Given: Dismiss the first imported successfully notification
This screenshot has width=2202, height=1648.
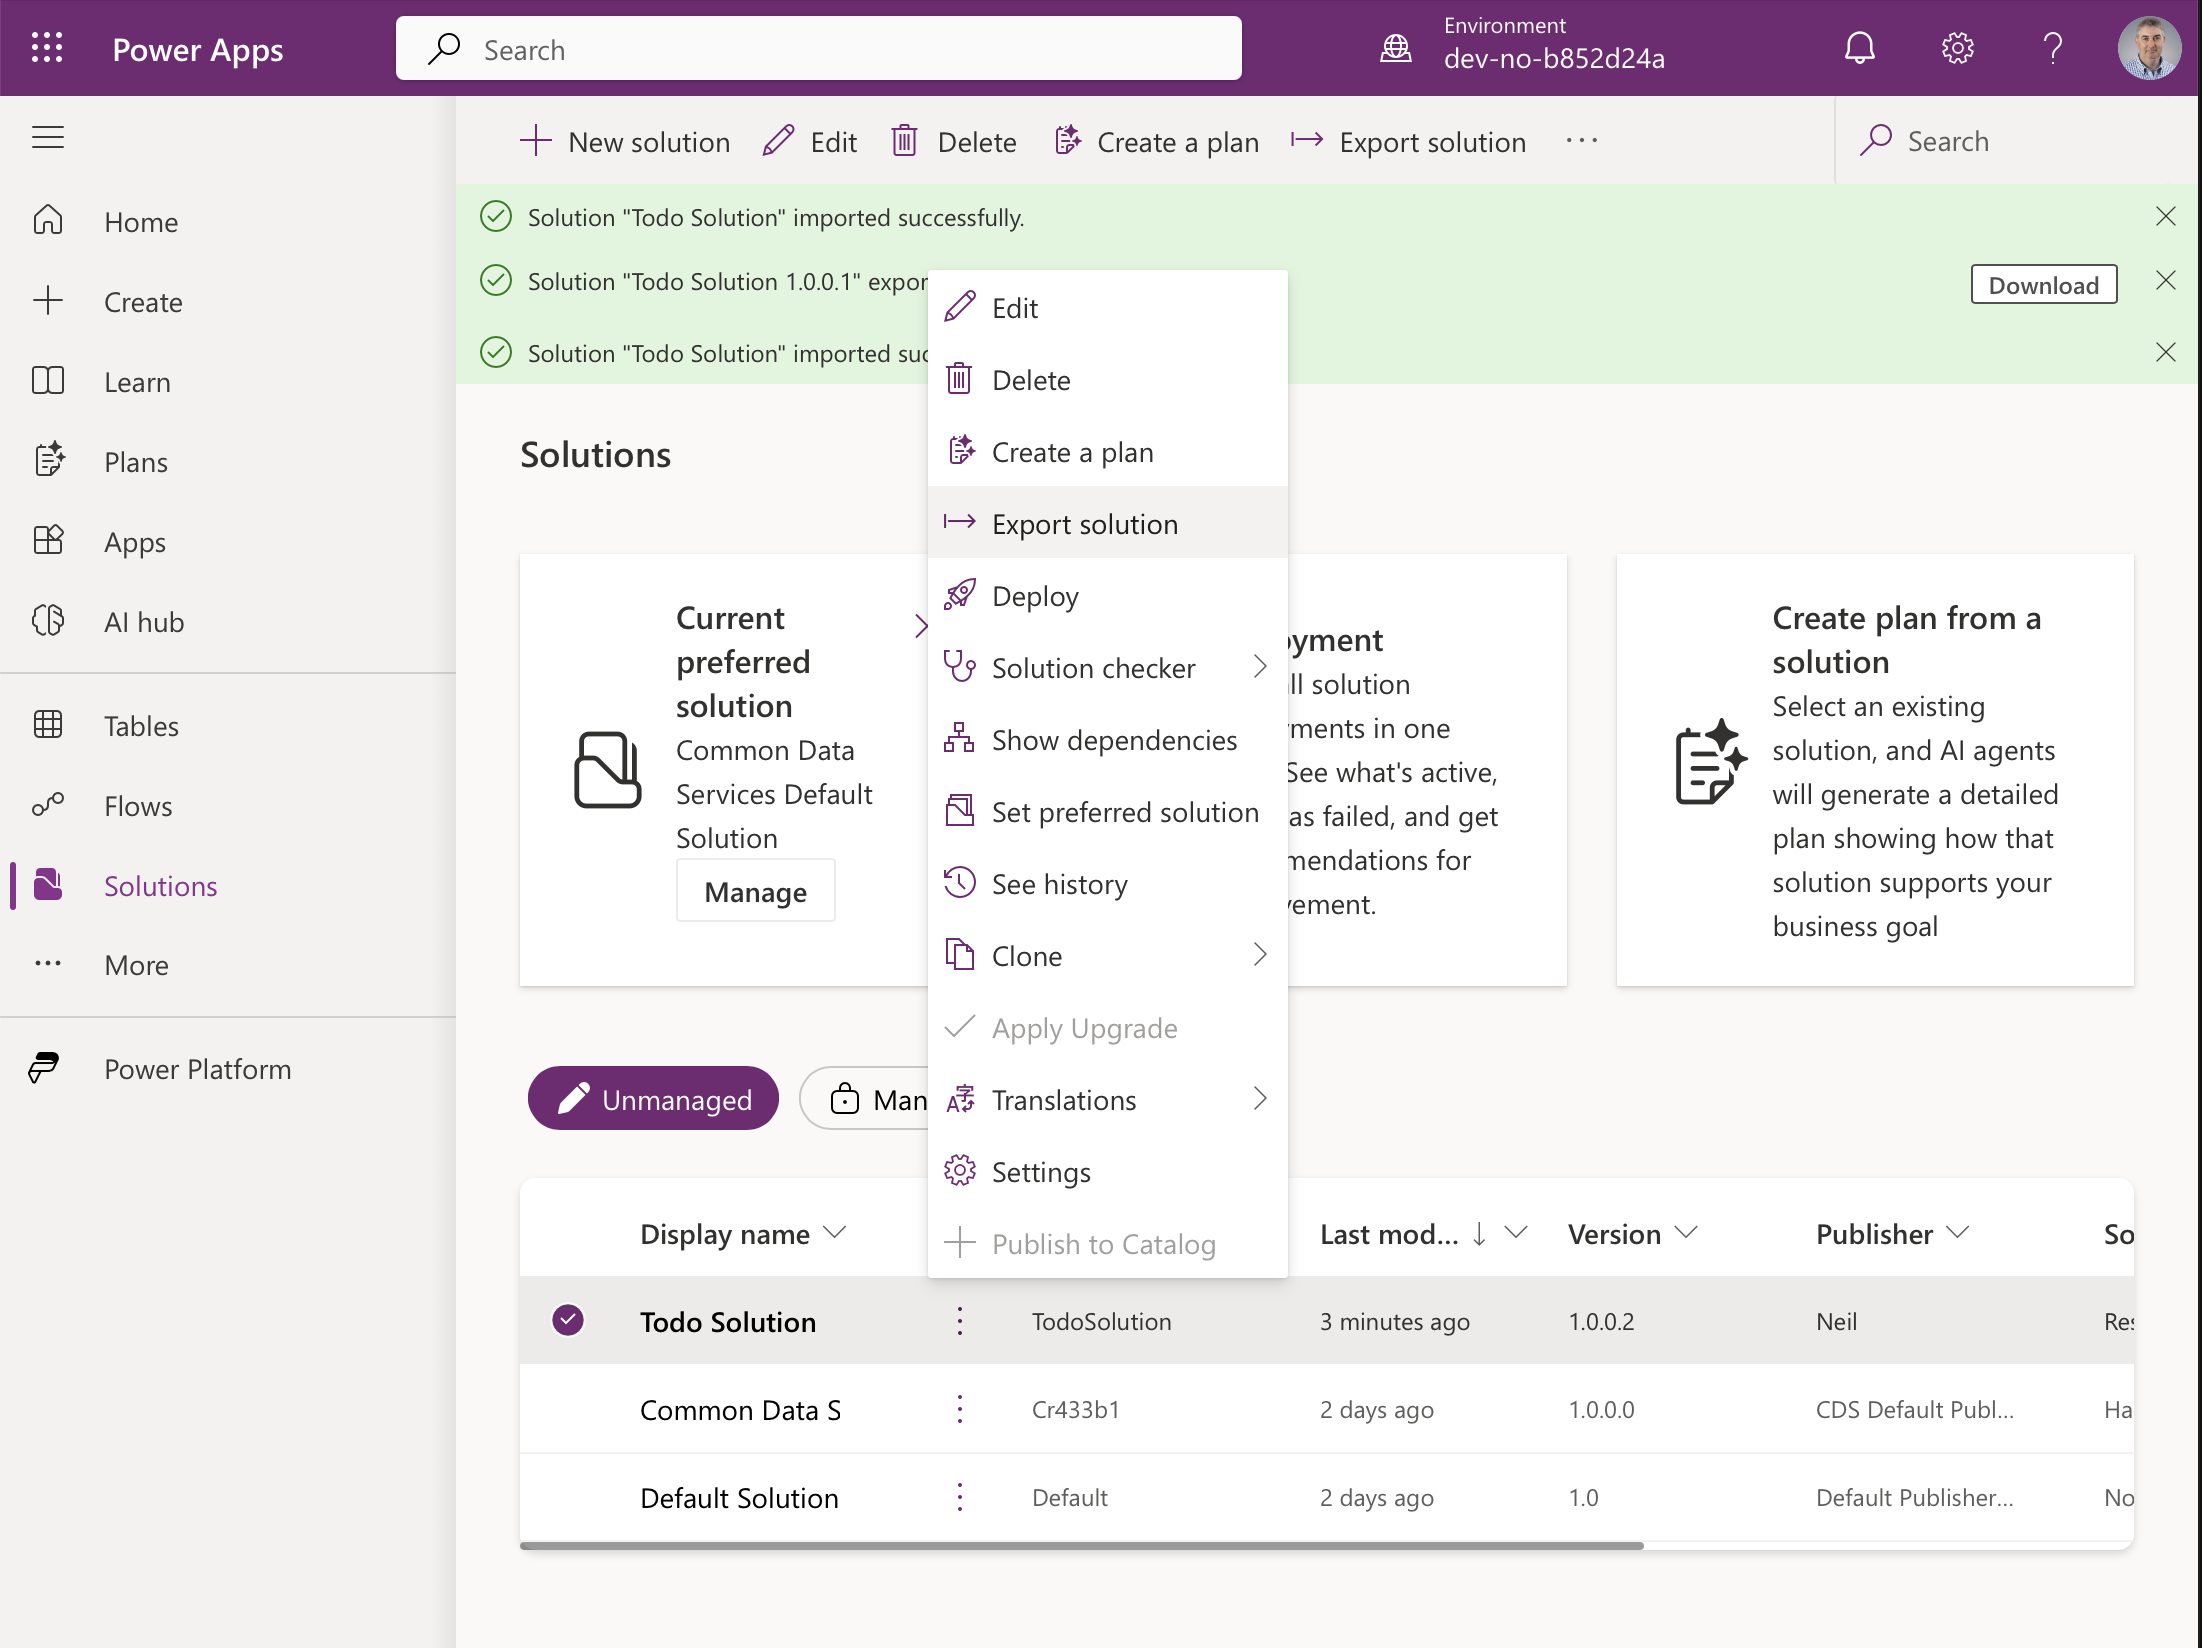Looking at the screenshot, I should pyautogui.click(x=2165, y=217).
